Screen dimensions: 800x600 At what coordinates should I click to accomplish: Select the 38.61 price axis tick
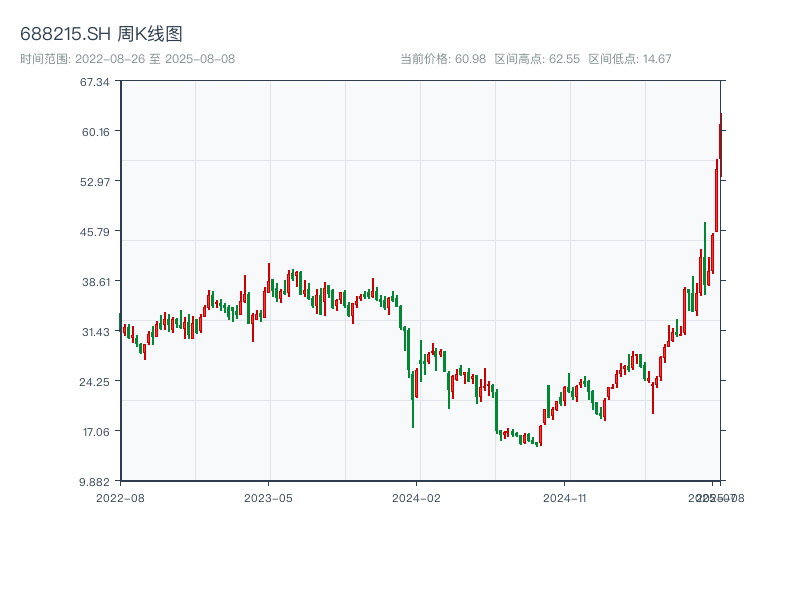[95, 281]
